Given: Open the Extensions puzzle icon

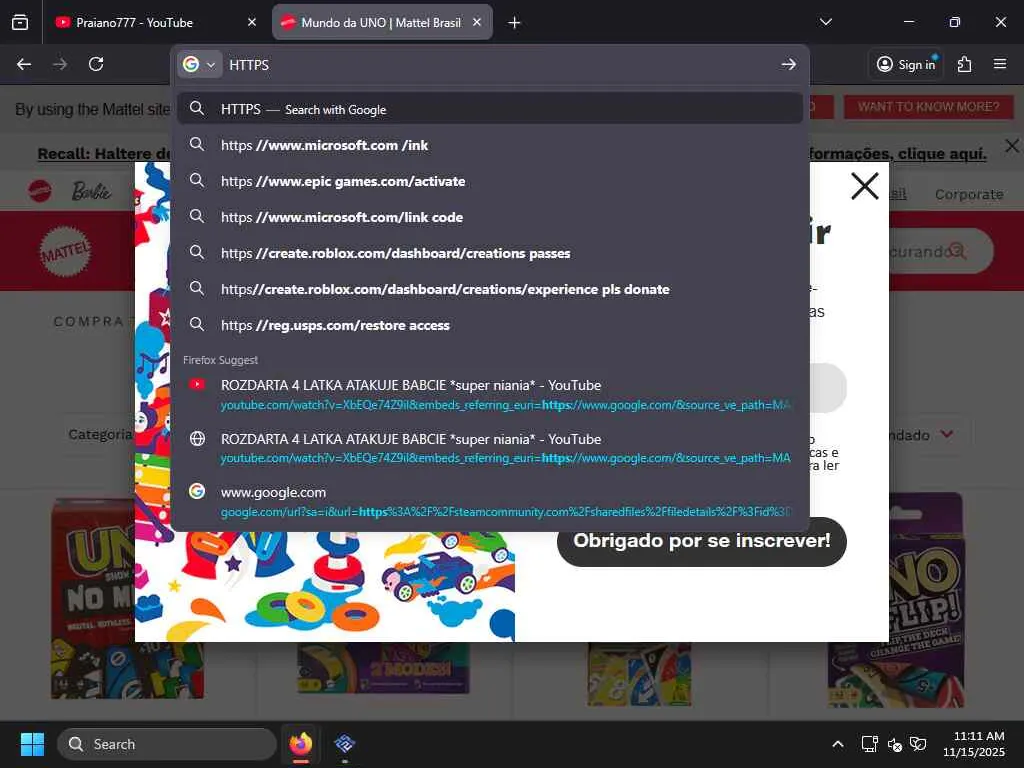Looking at the screenshot, I should click(965, 64).
